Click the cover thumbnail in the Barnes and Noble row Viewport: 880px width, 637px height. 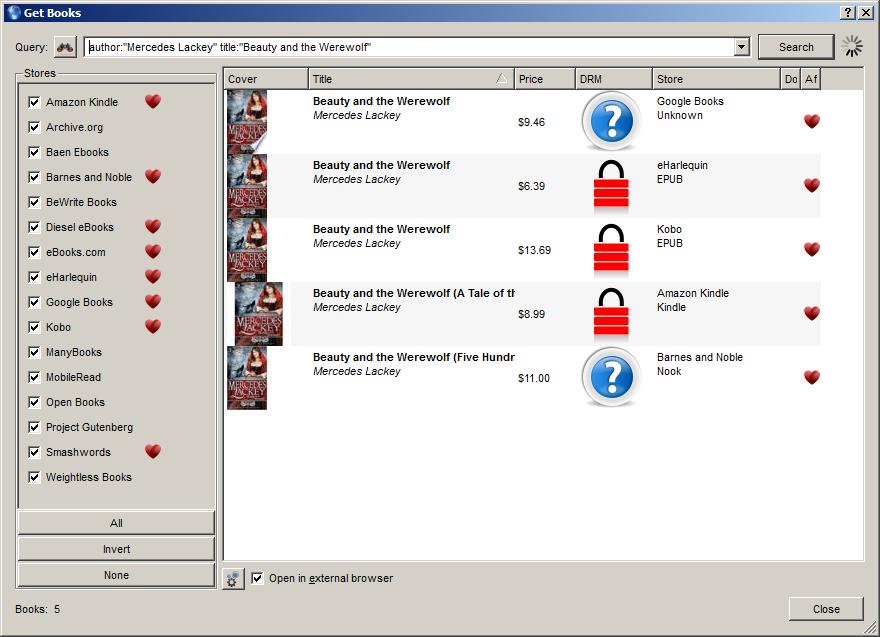pyautogui.click(x=247, y=378)
